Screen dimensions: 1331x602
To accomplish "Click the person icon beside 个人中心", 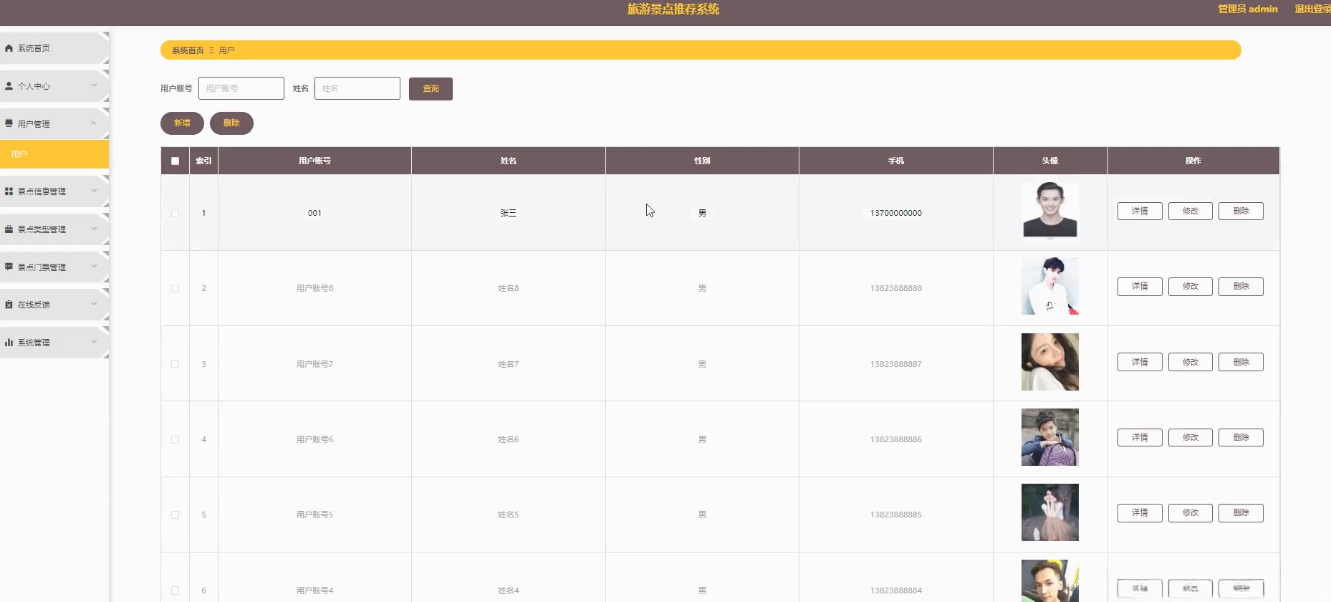I will pyautogui.click(x=9, y=86).
